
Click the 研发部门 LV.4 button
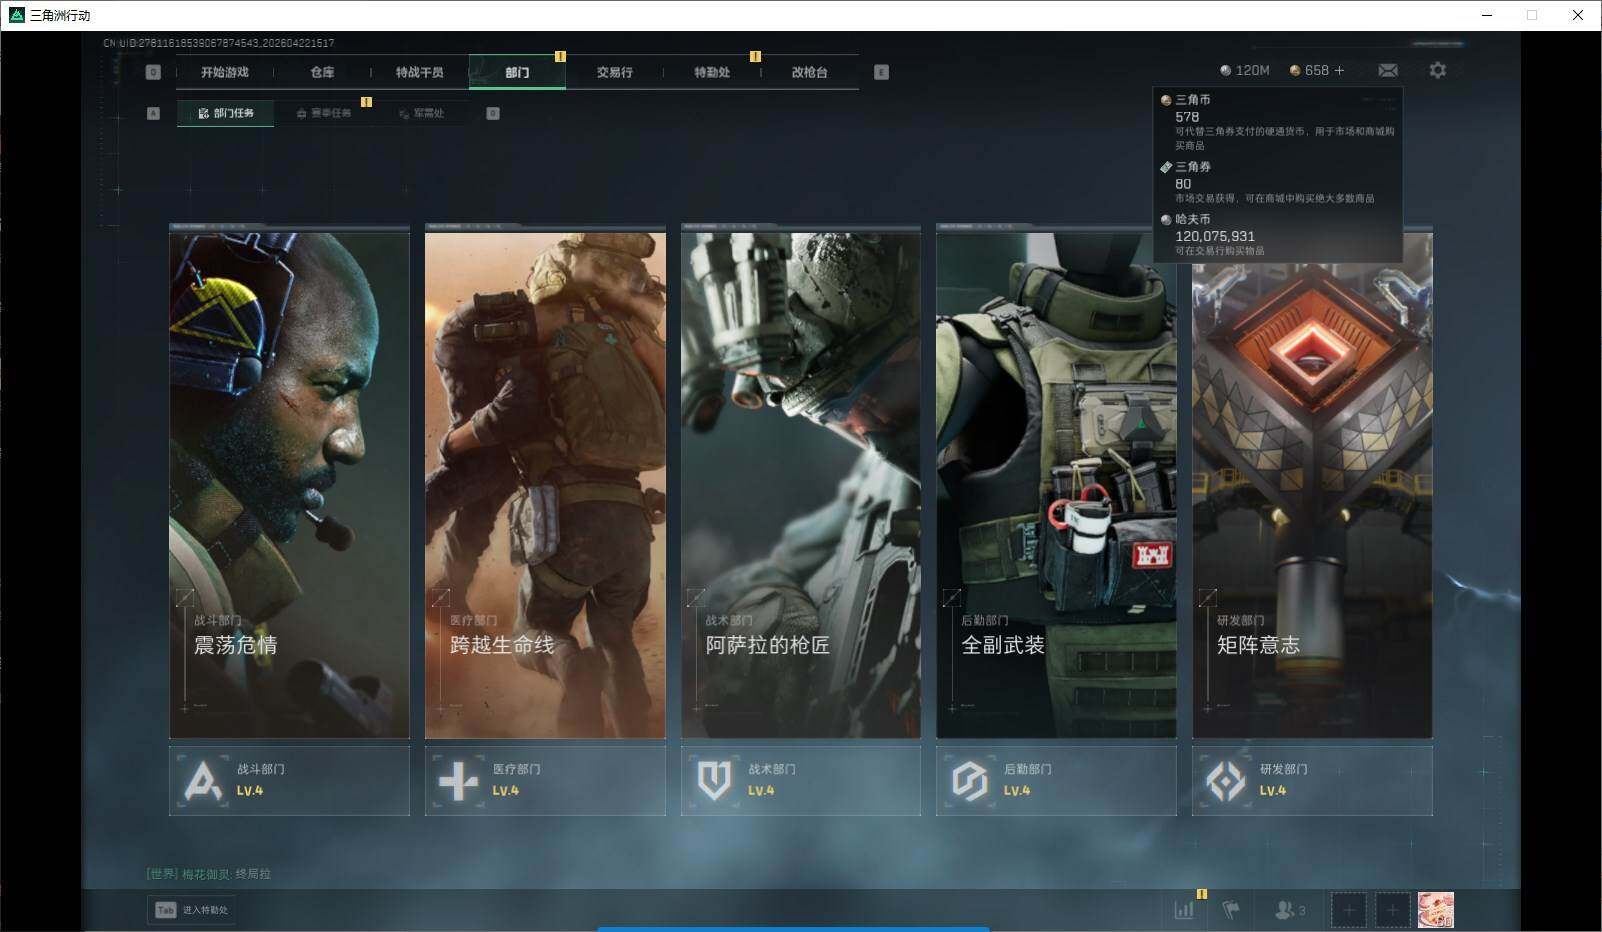click(1312, 780)
